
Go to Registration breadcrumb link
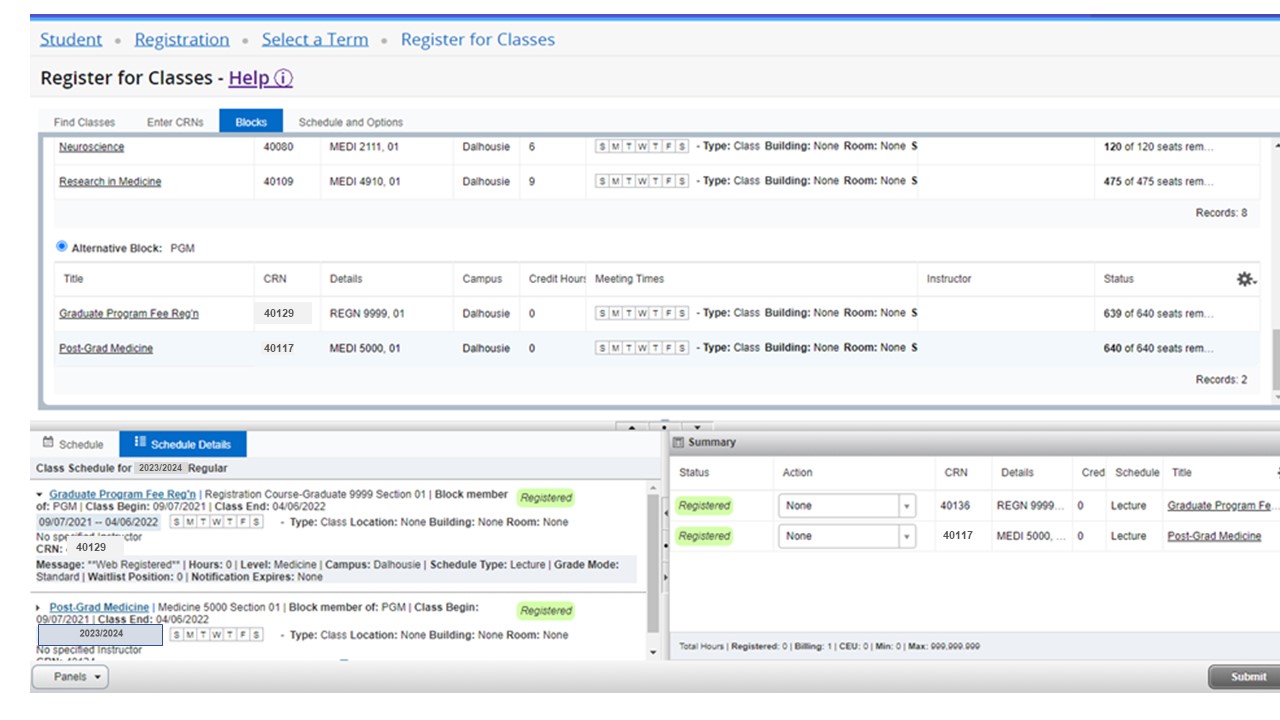[182, 39]
